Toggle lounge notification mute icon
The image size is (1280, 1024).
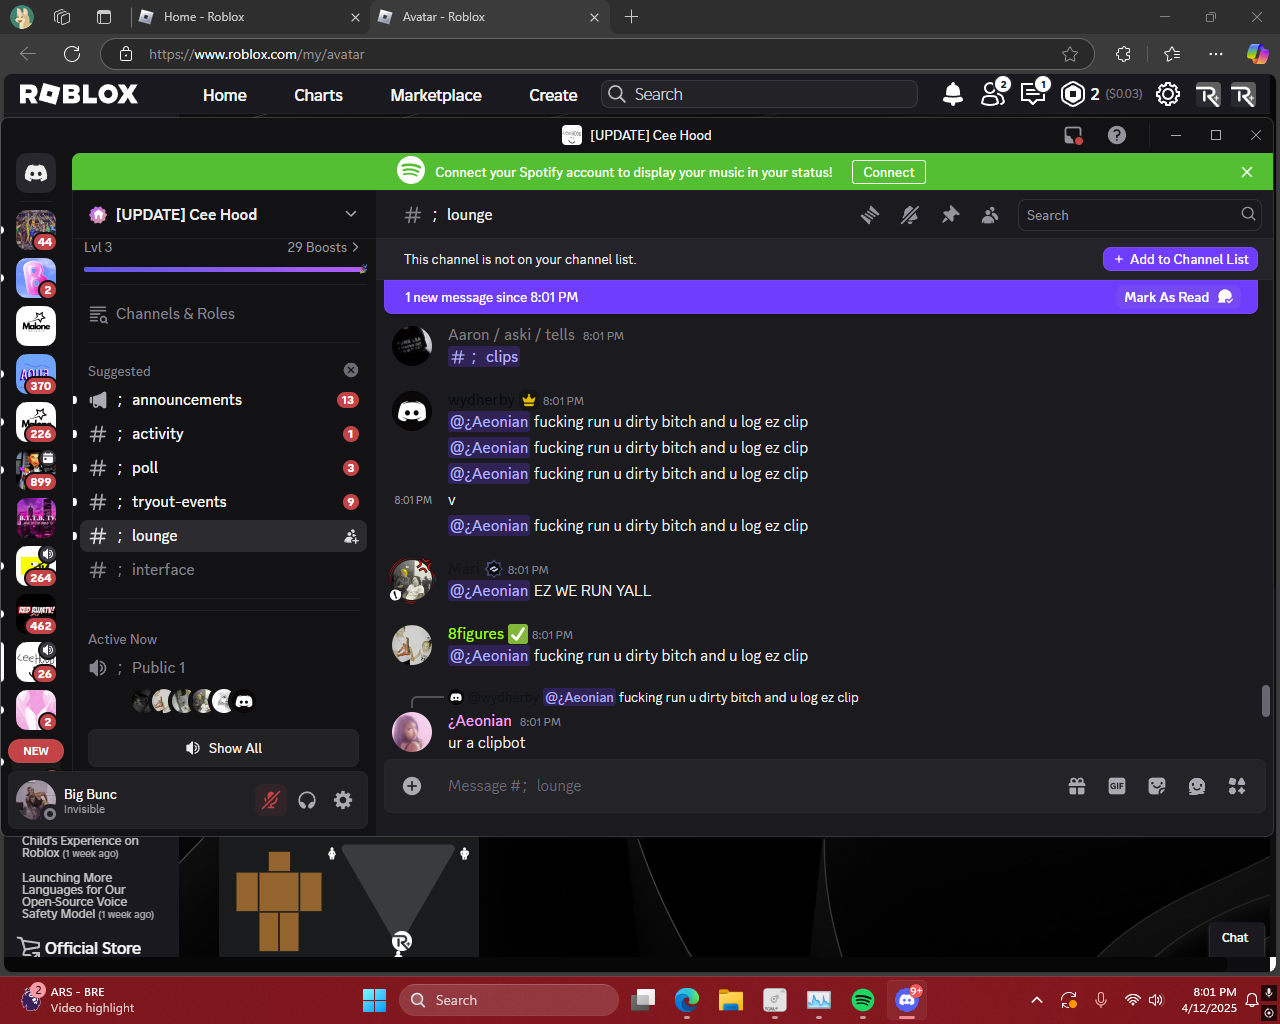(x=910, y=215)
